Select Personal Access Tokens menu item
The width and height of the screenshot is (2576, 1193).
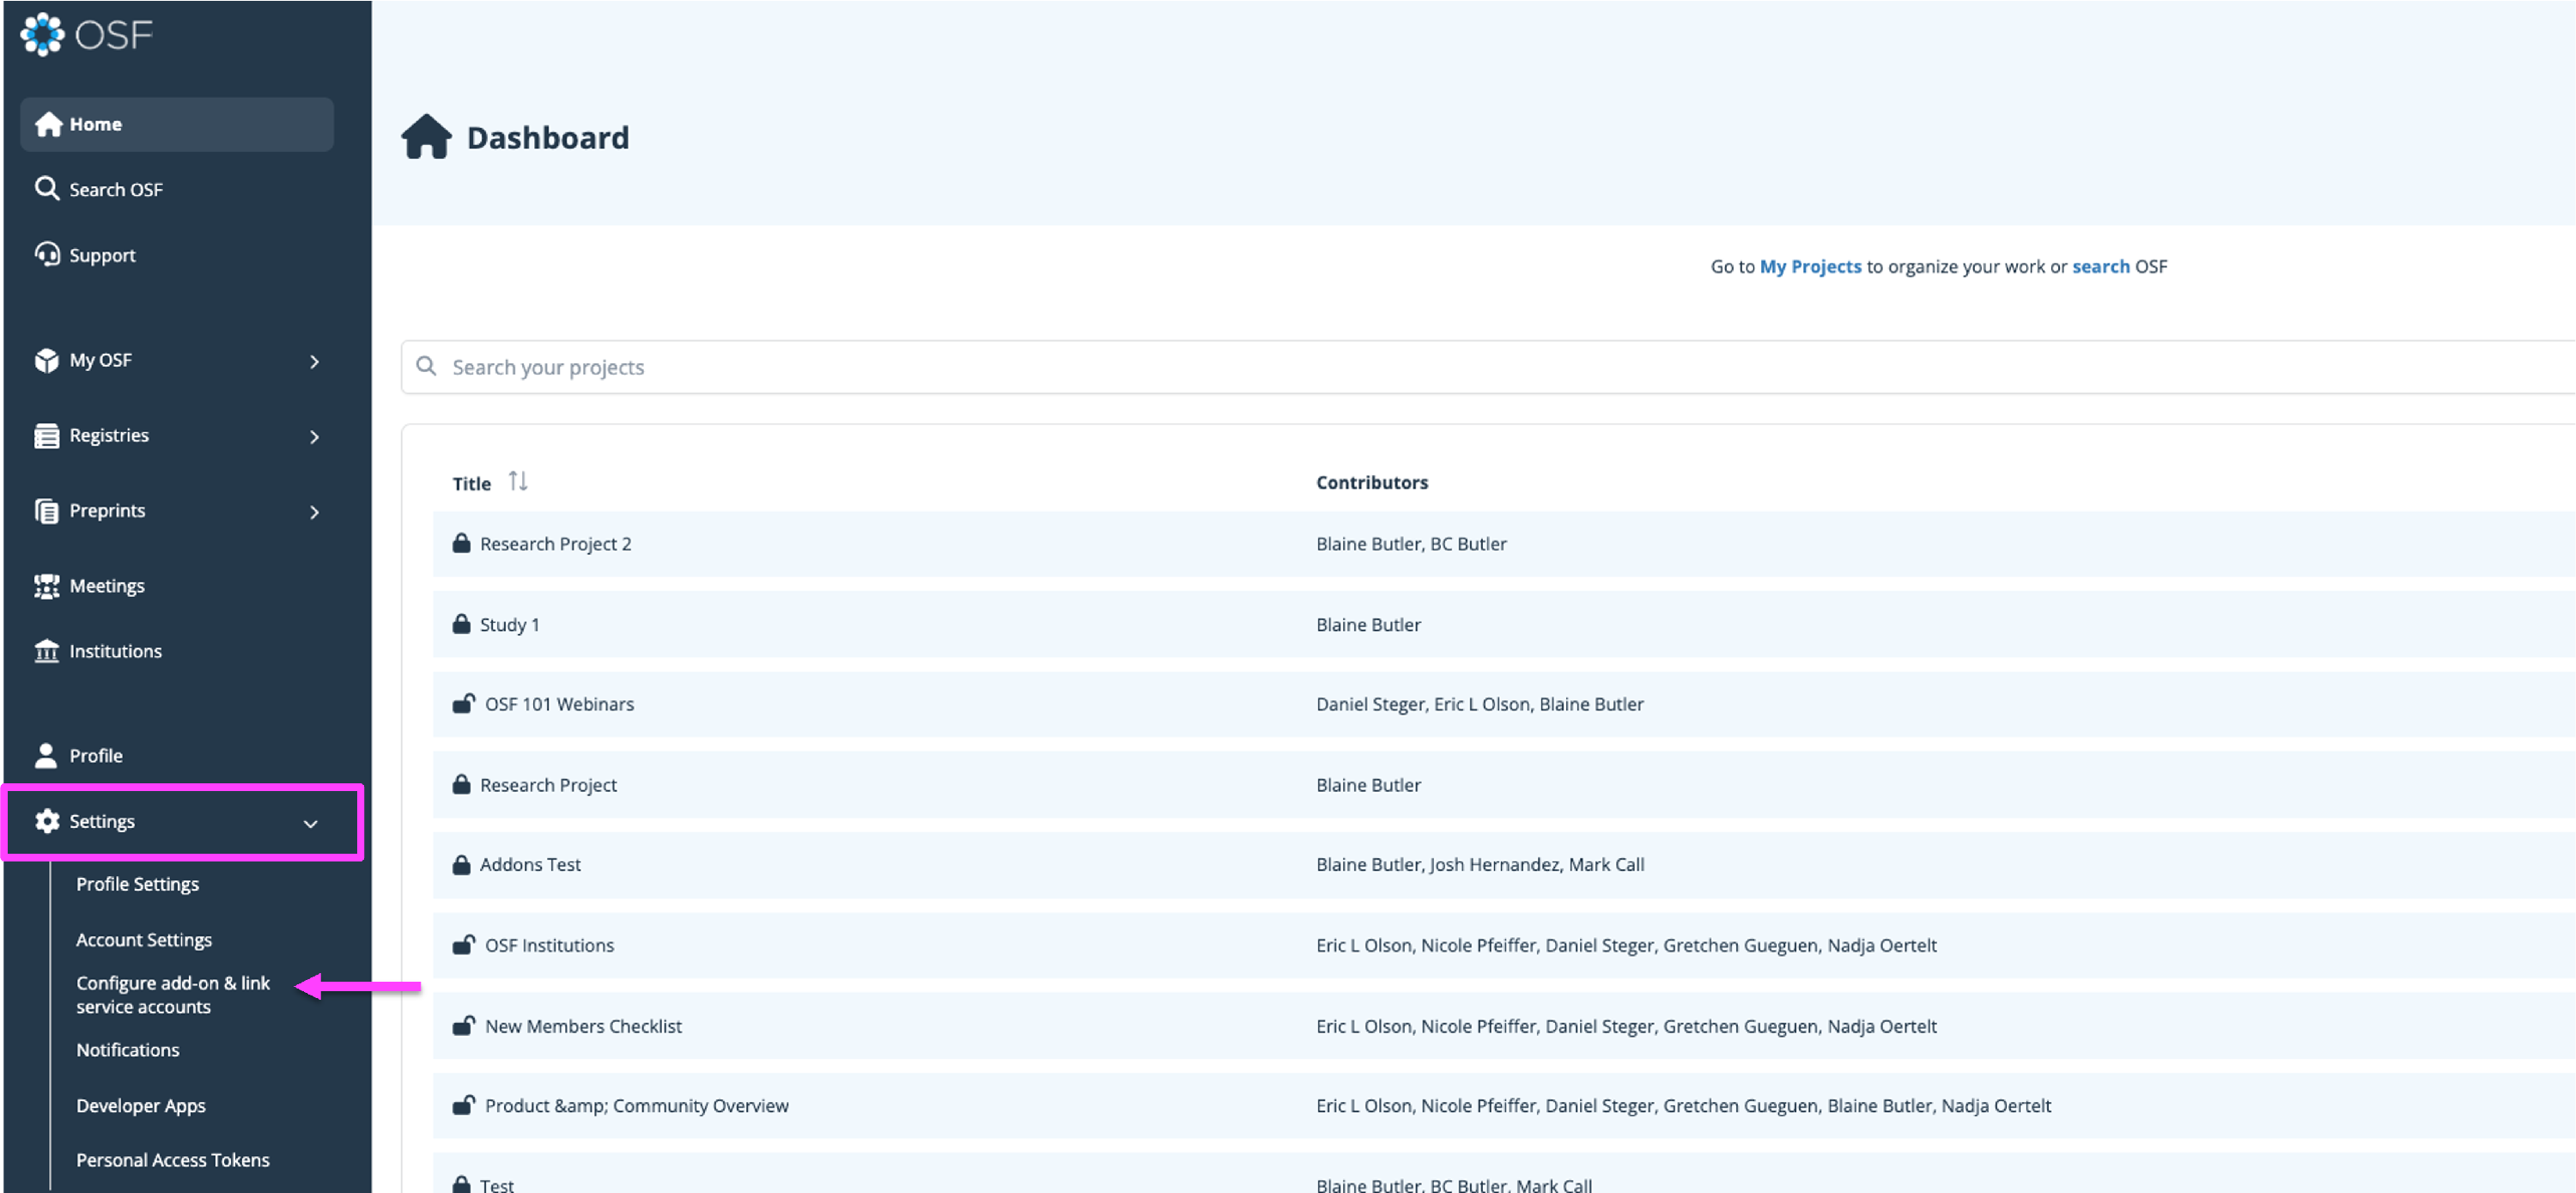(x=172, y=1159)
